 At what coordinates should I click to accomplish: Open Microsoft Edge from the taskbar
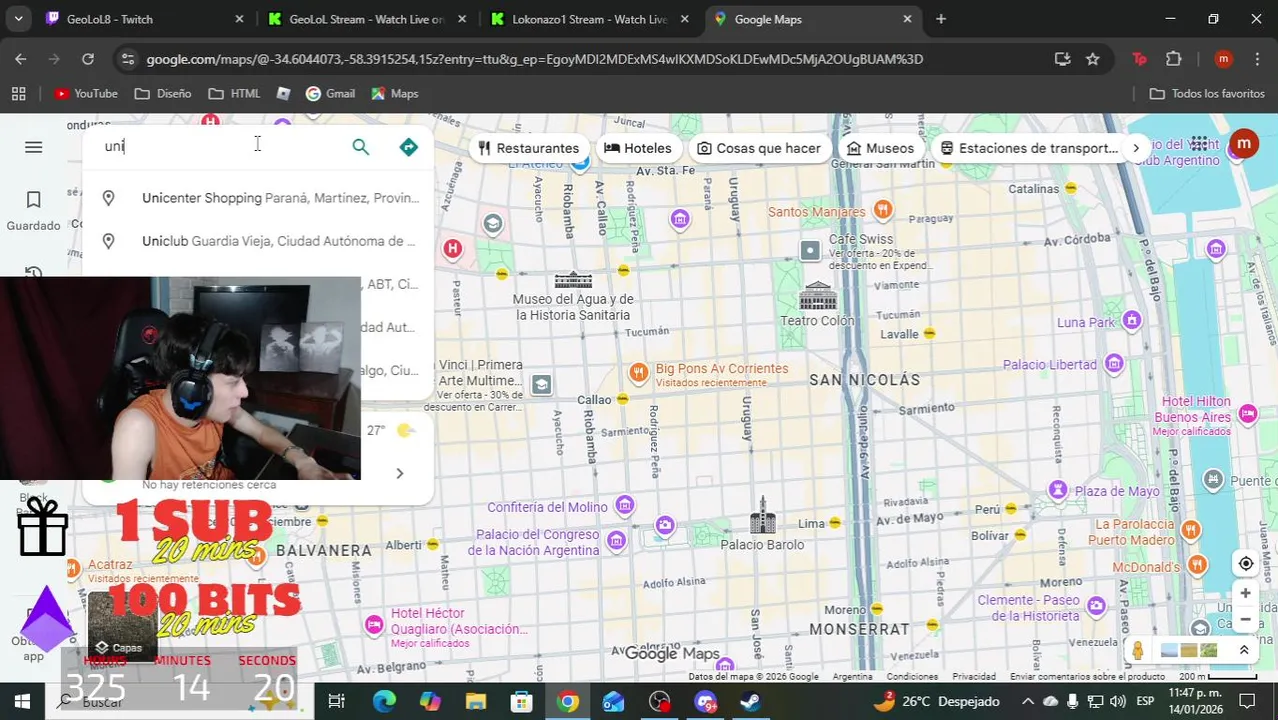click(384, 701)
